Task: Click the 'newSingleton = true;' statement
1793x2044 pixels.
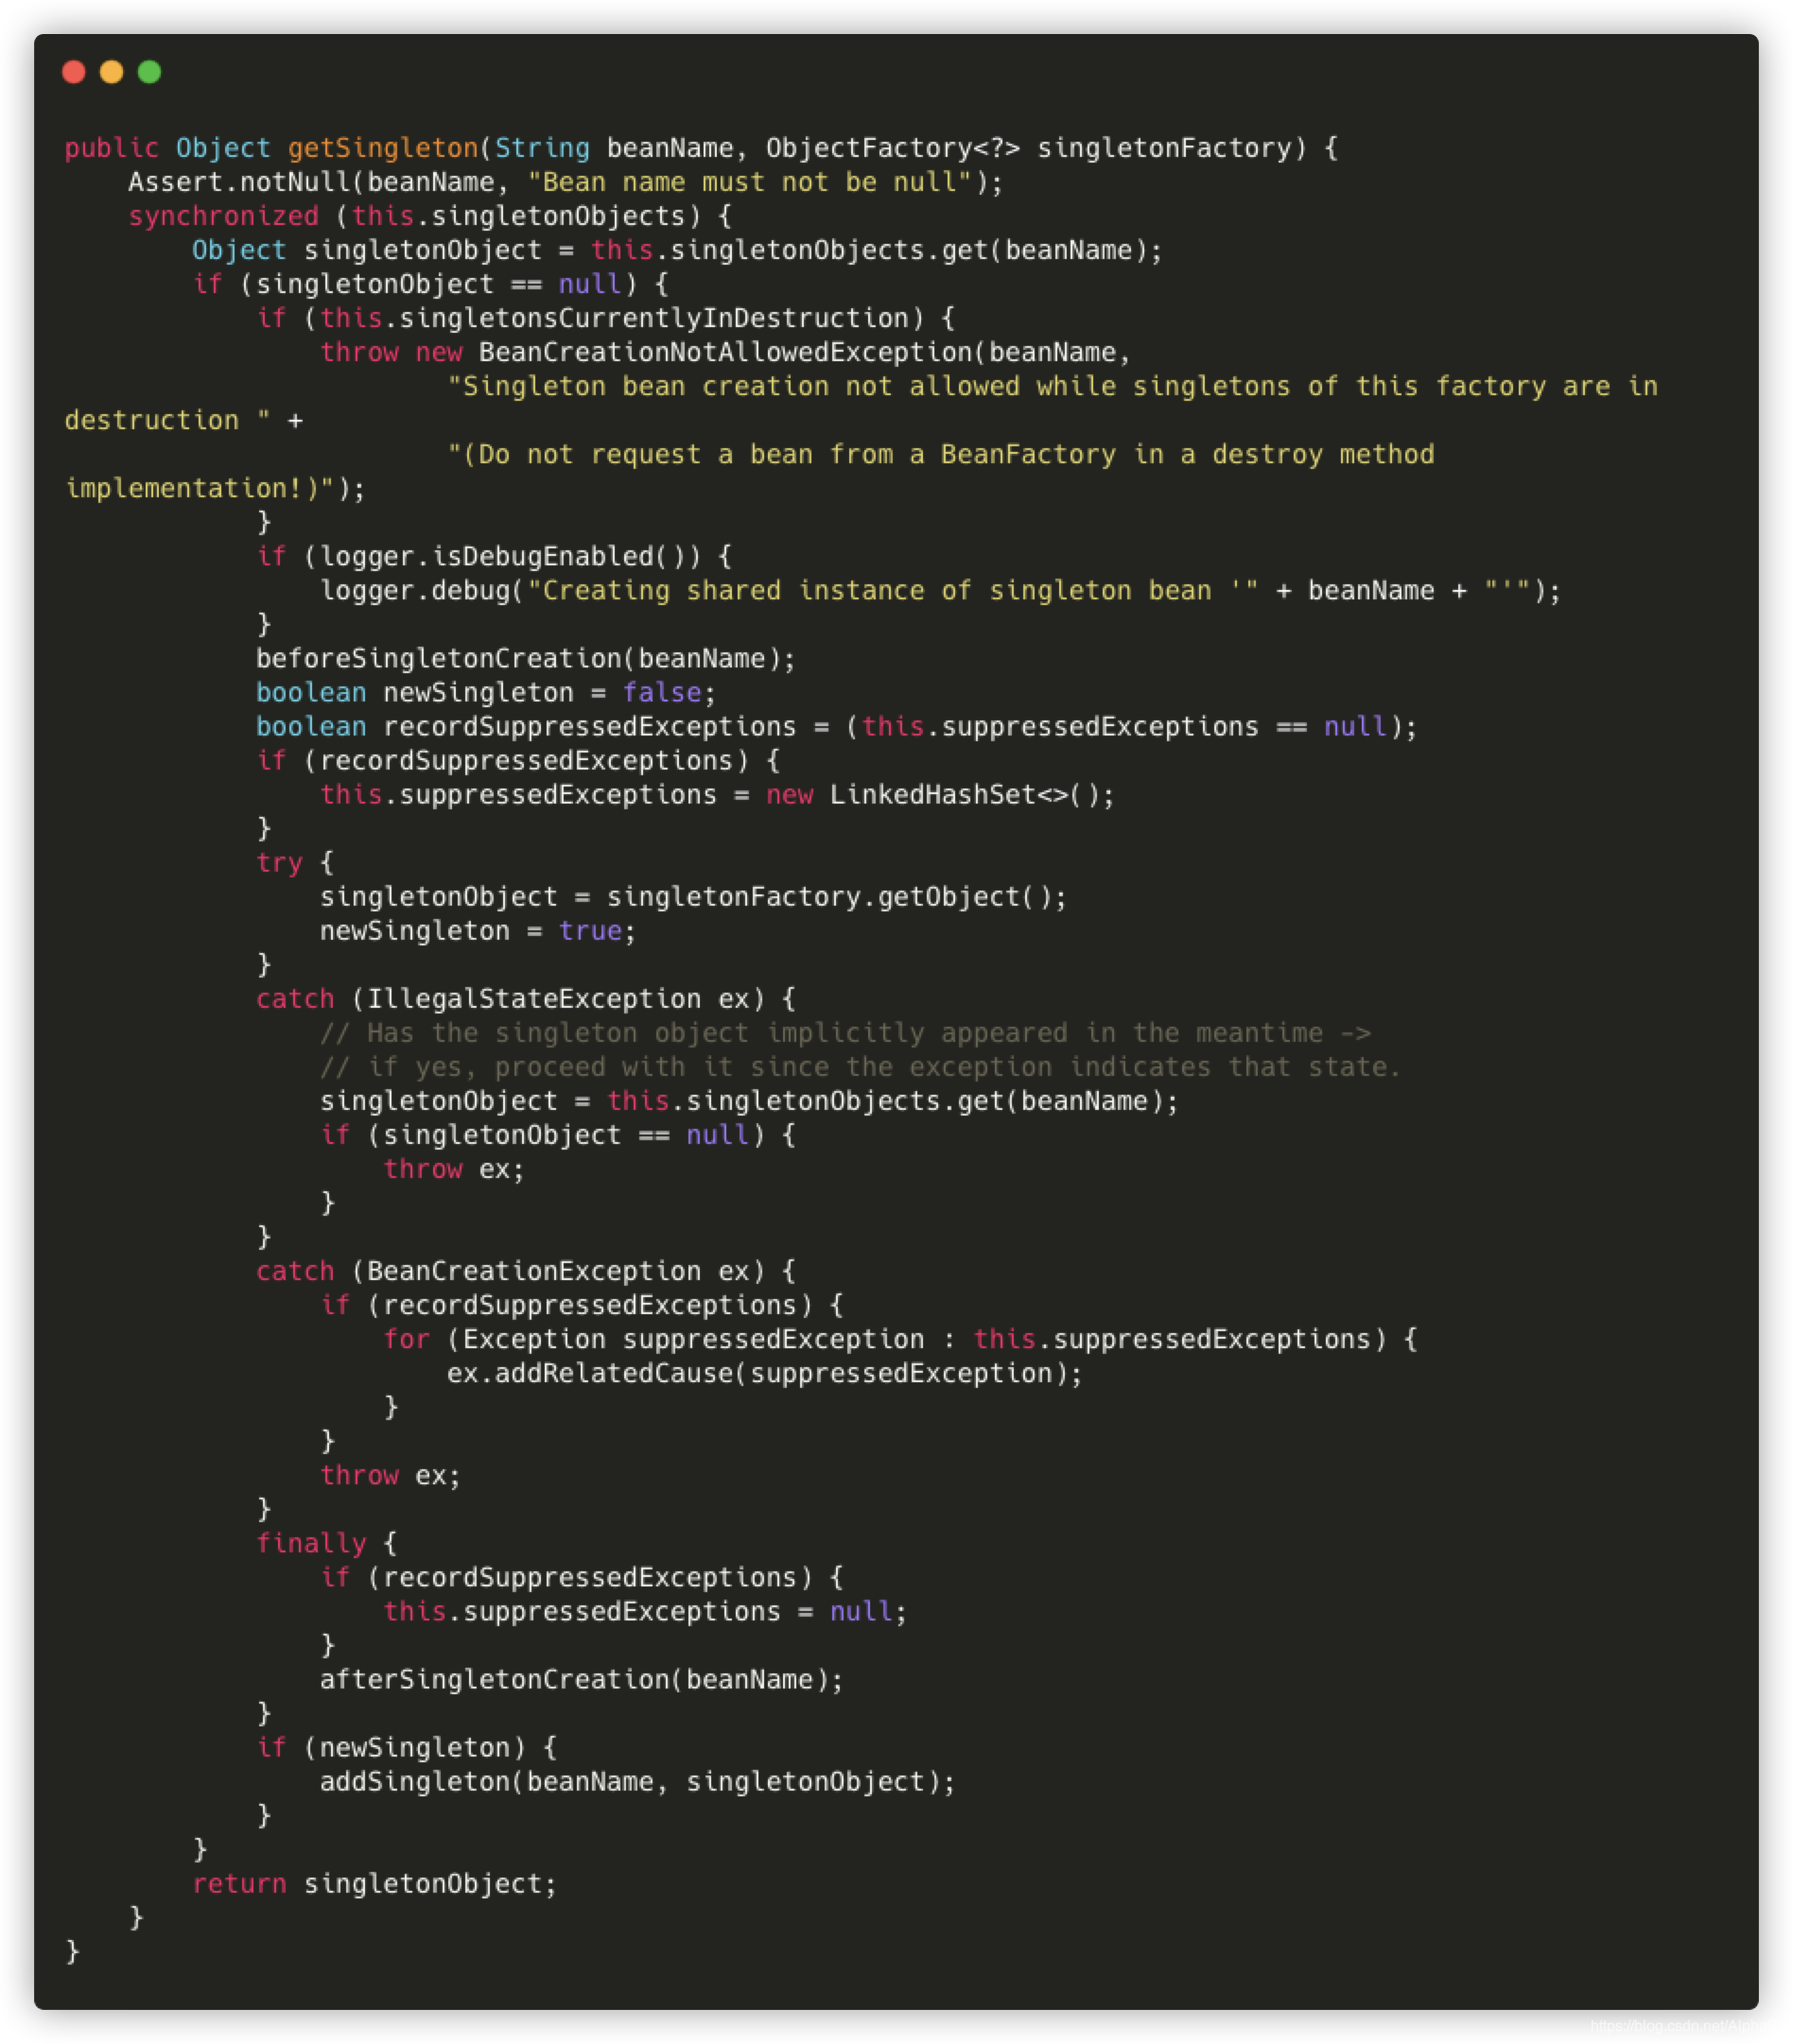Action: [x=477, y=930]
